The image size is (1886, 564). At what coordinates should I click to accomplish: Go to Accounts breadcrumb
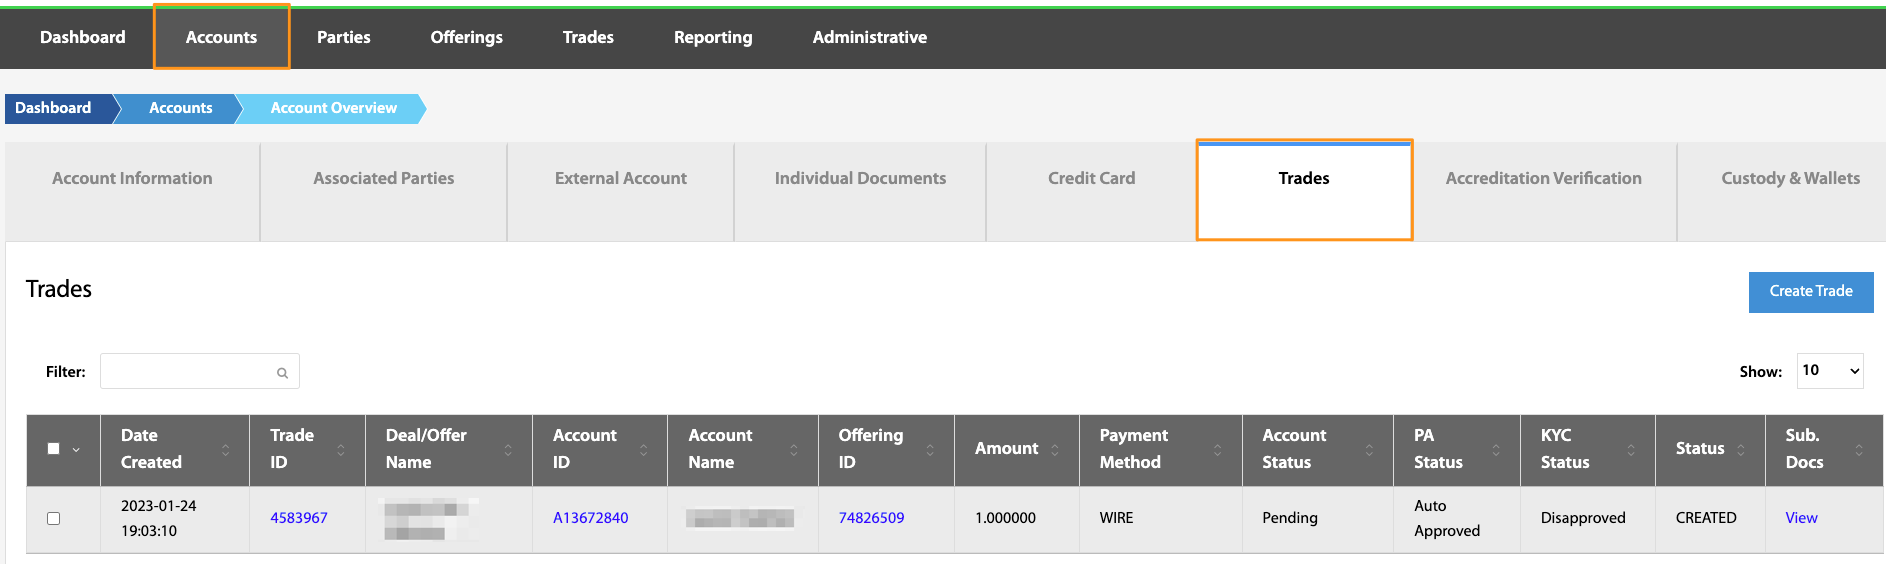[x=181, y=108]
